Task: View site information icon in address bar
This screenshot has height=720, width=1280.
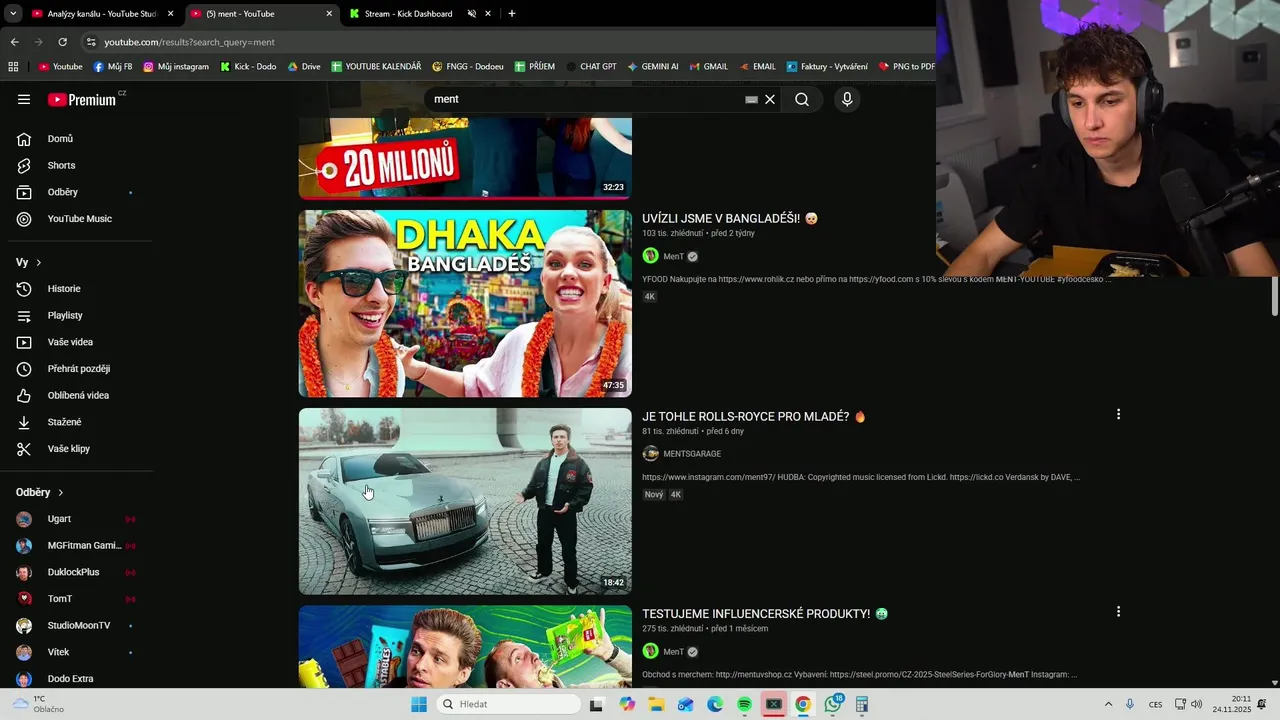Action: (x=91, y=42)
